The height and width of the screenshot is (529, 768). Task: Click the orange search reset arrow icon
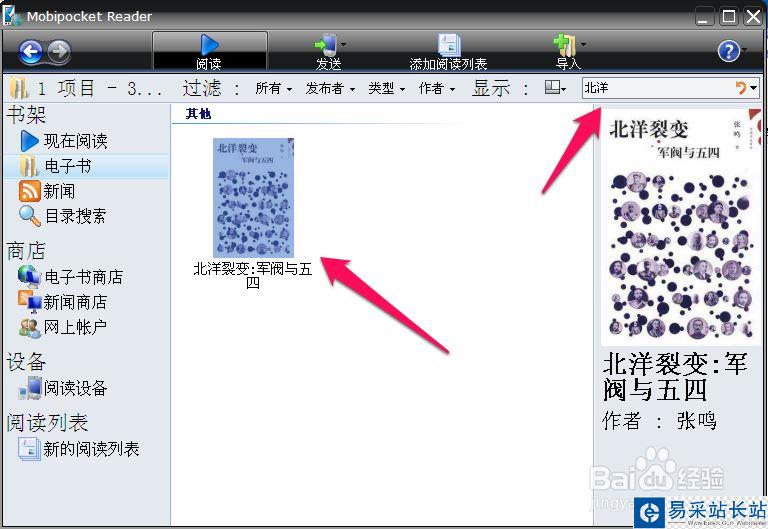point(741,88)
